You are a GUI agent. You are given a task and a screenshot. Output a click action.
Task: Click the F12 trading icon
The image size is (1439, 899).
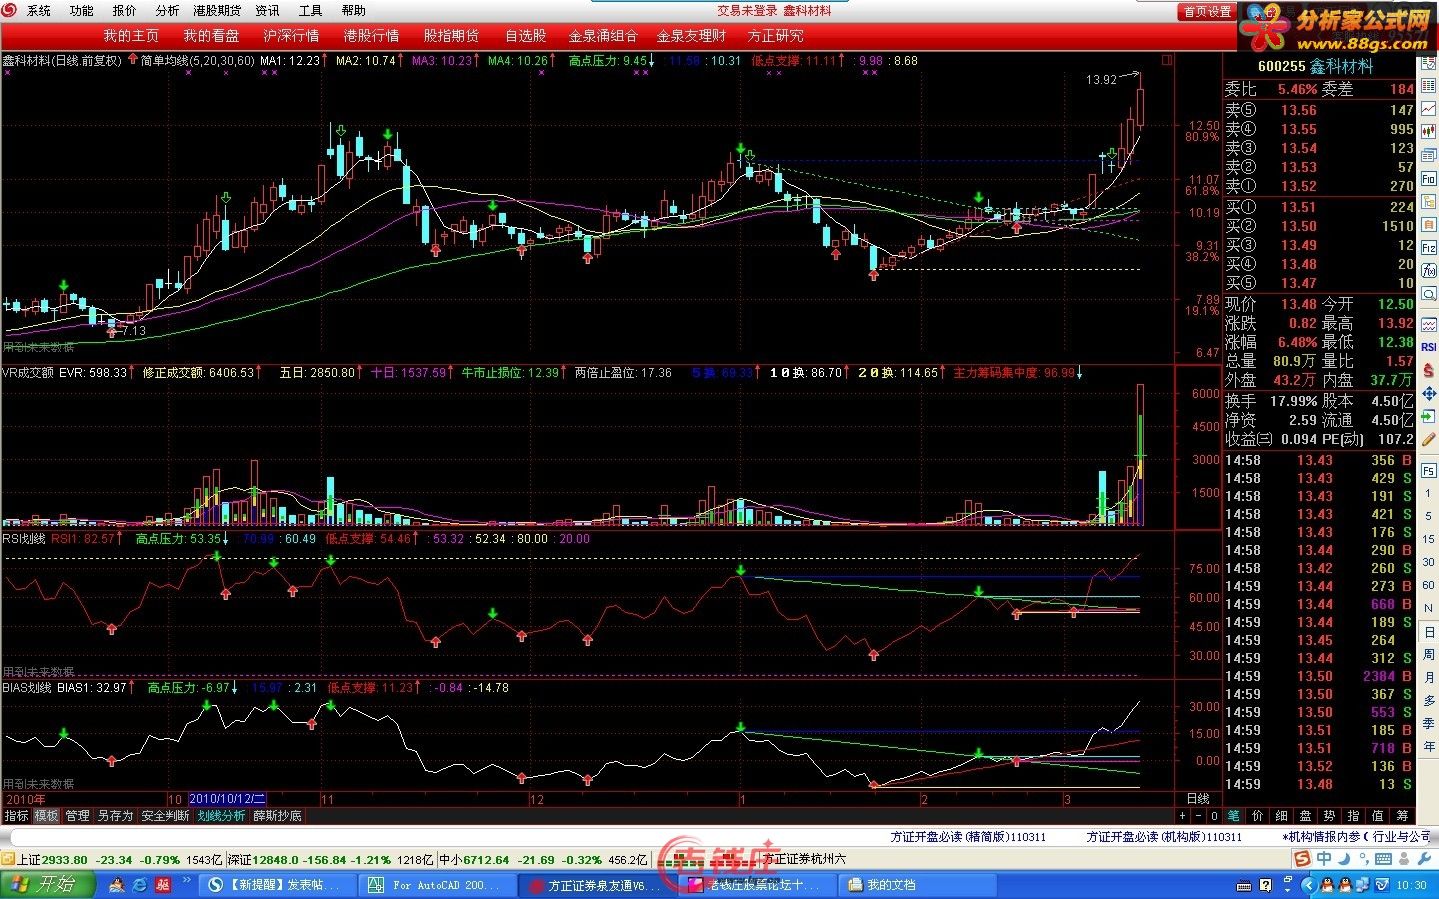click(x=1428, y=247)
